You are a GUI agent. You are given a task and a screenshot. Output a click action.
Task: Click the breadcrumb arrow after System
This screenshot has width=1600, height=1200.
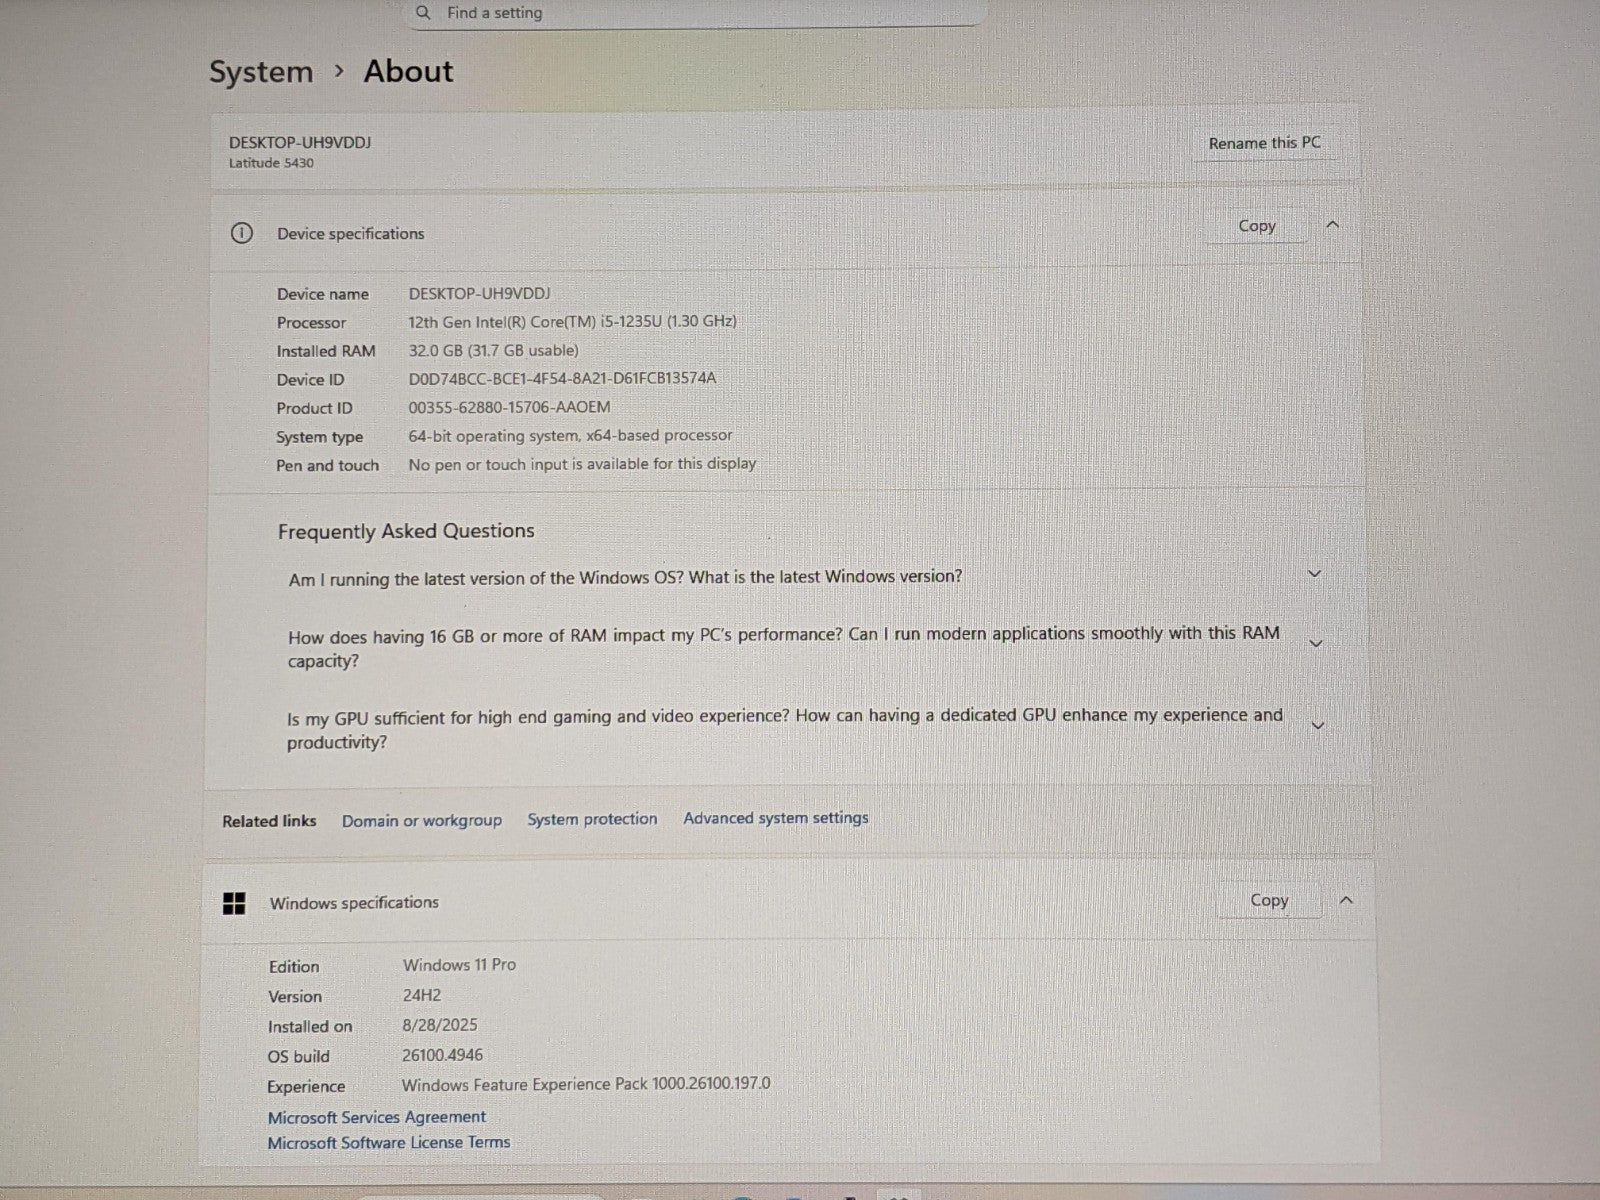339,71
